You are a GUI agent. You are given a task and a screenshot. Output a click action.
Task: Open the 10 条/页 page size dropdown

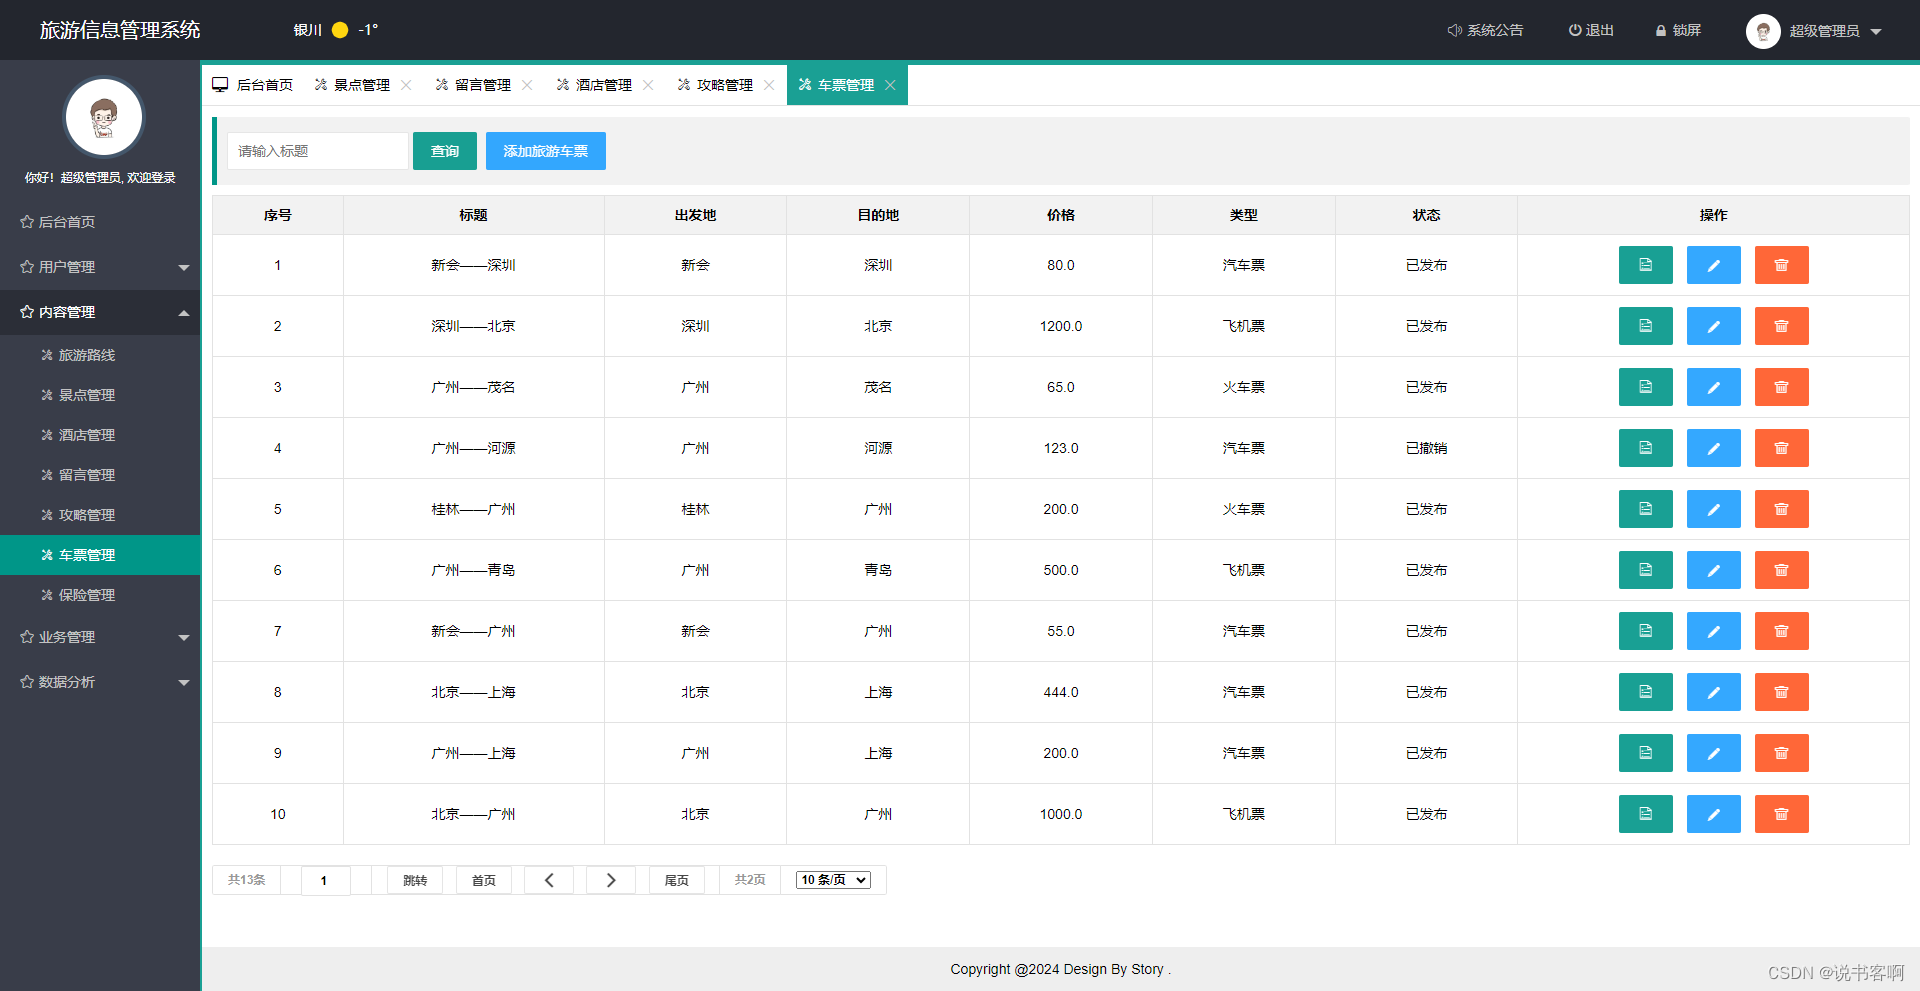click(x=833, y=880)
